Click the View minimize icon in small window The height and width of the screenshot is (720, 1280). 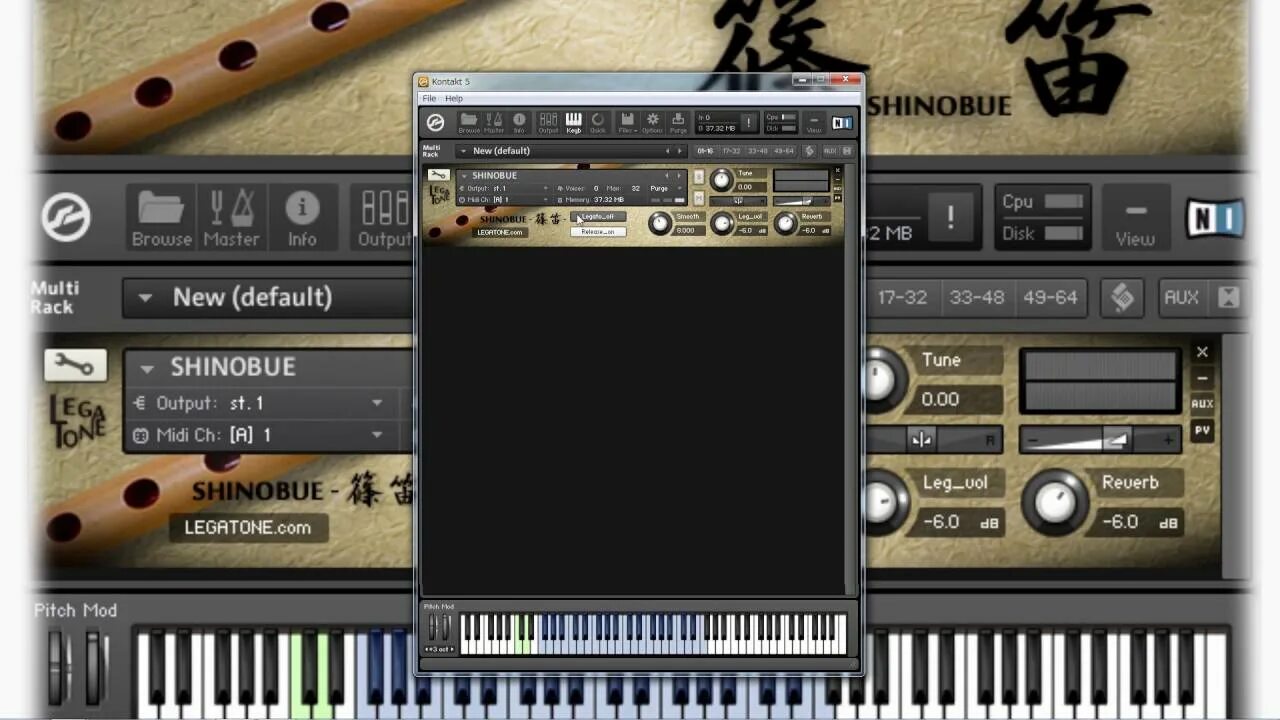(x=814, y=123)
